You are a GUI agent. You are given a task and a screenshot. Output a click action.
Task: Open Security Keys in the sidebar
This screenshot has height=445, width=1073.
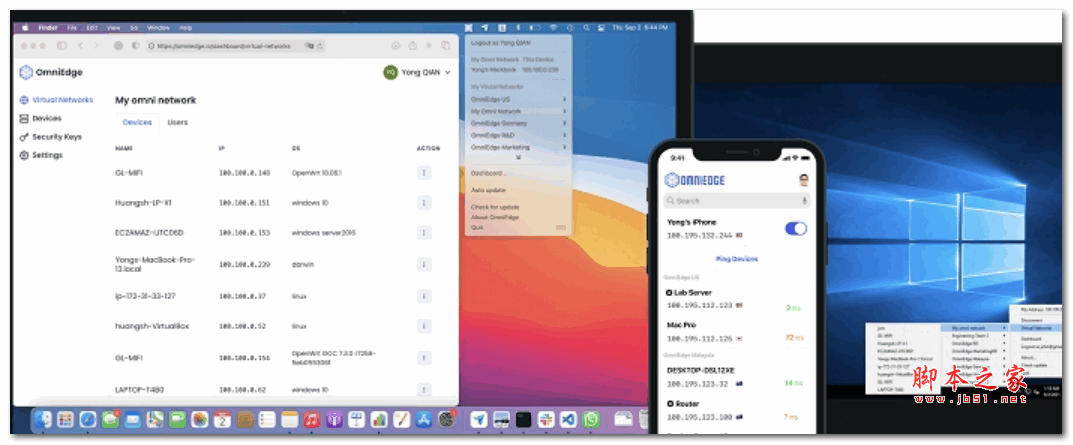pyautogui.click(x=56, y=137)
